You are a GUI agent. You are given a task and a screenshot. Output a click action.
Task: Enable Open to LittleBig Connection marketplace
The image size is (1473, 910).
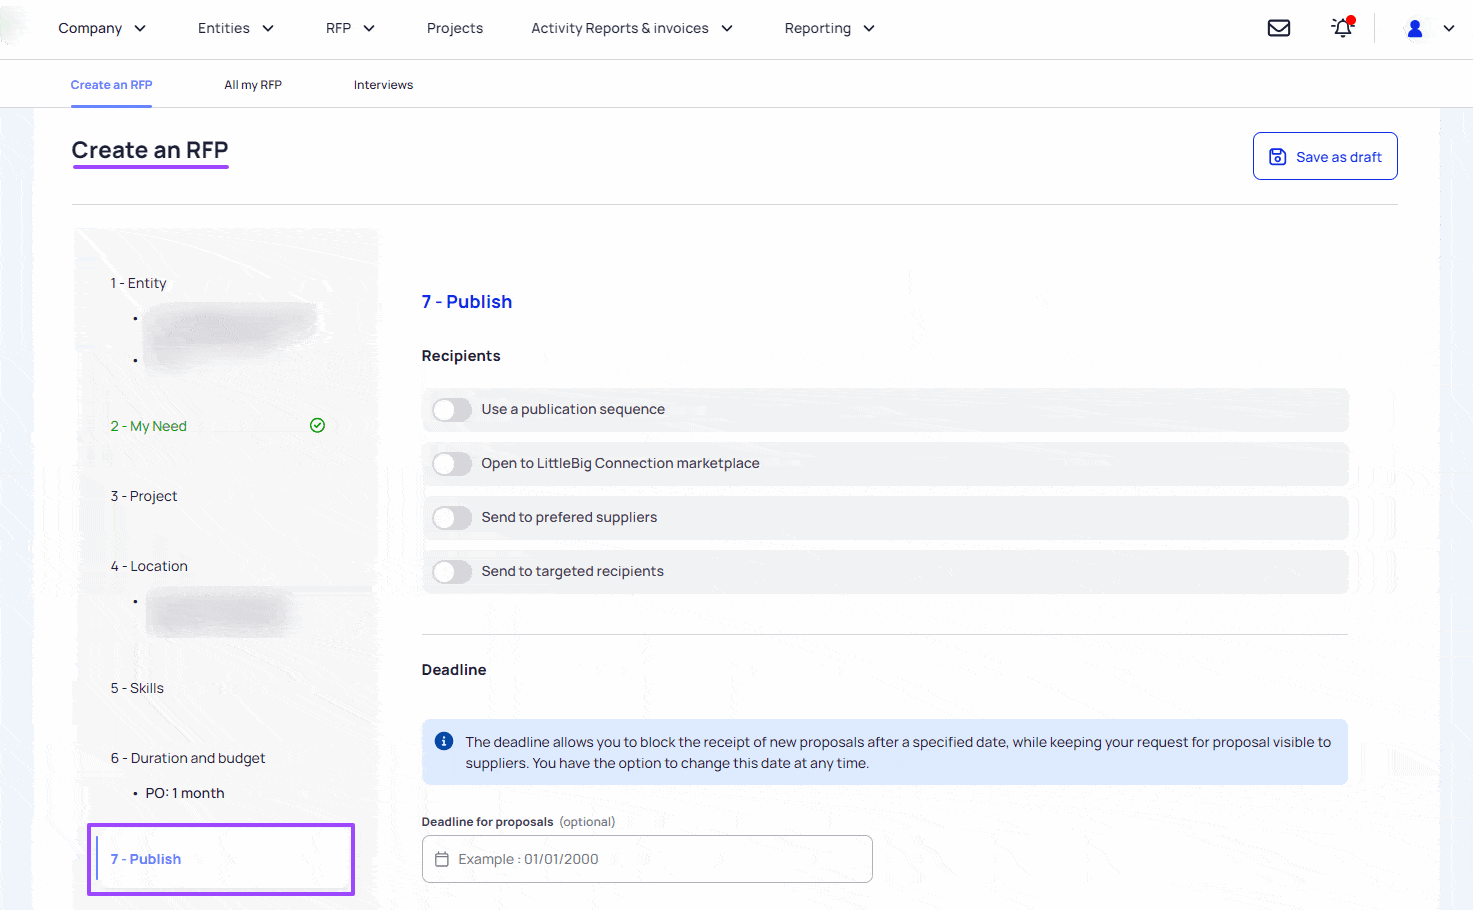click(x=452, y=464)
